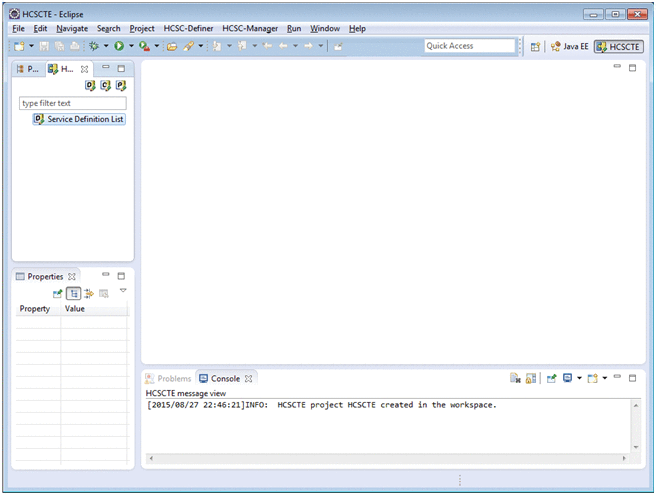Click the console horizontal scrollbar
The image size is (657, 496).
coord(390,459)
